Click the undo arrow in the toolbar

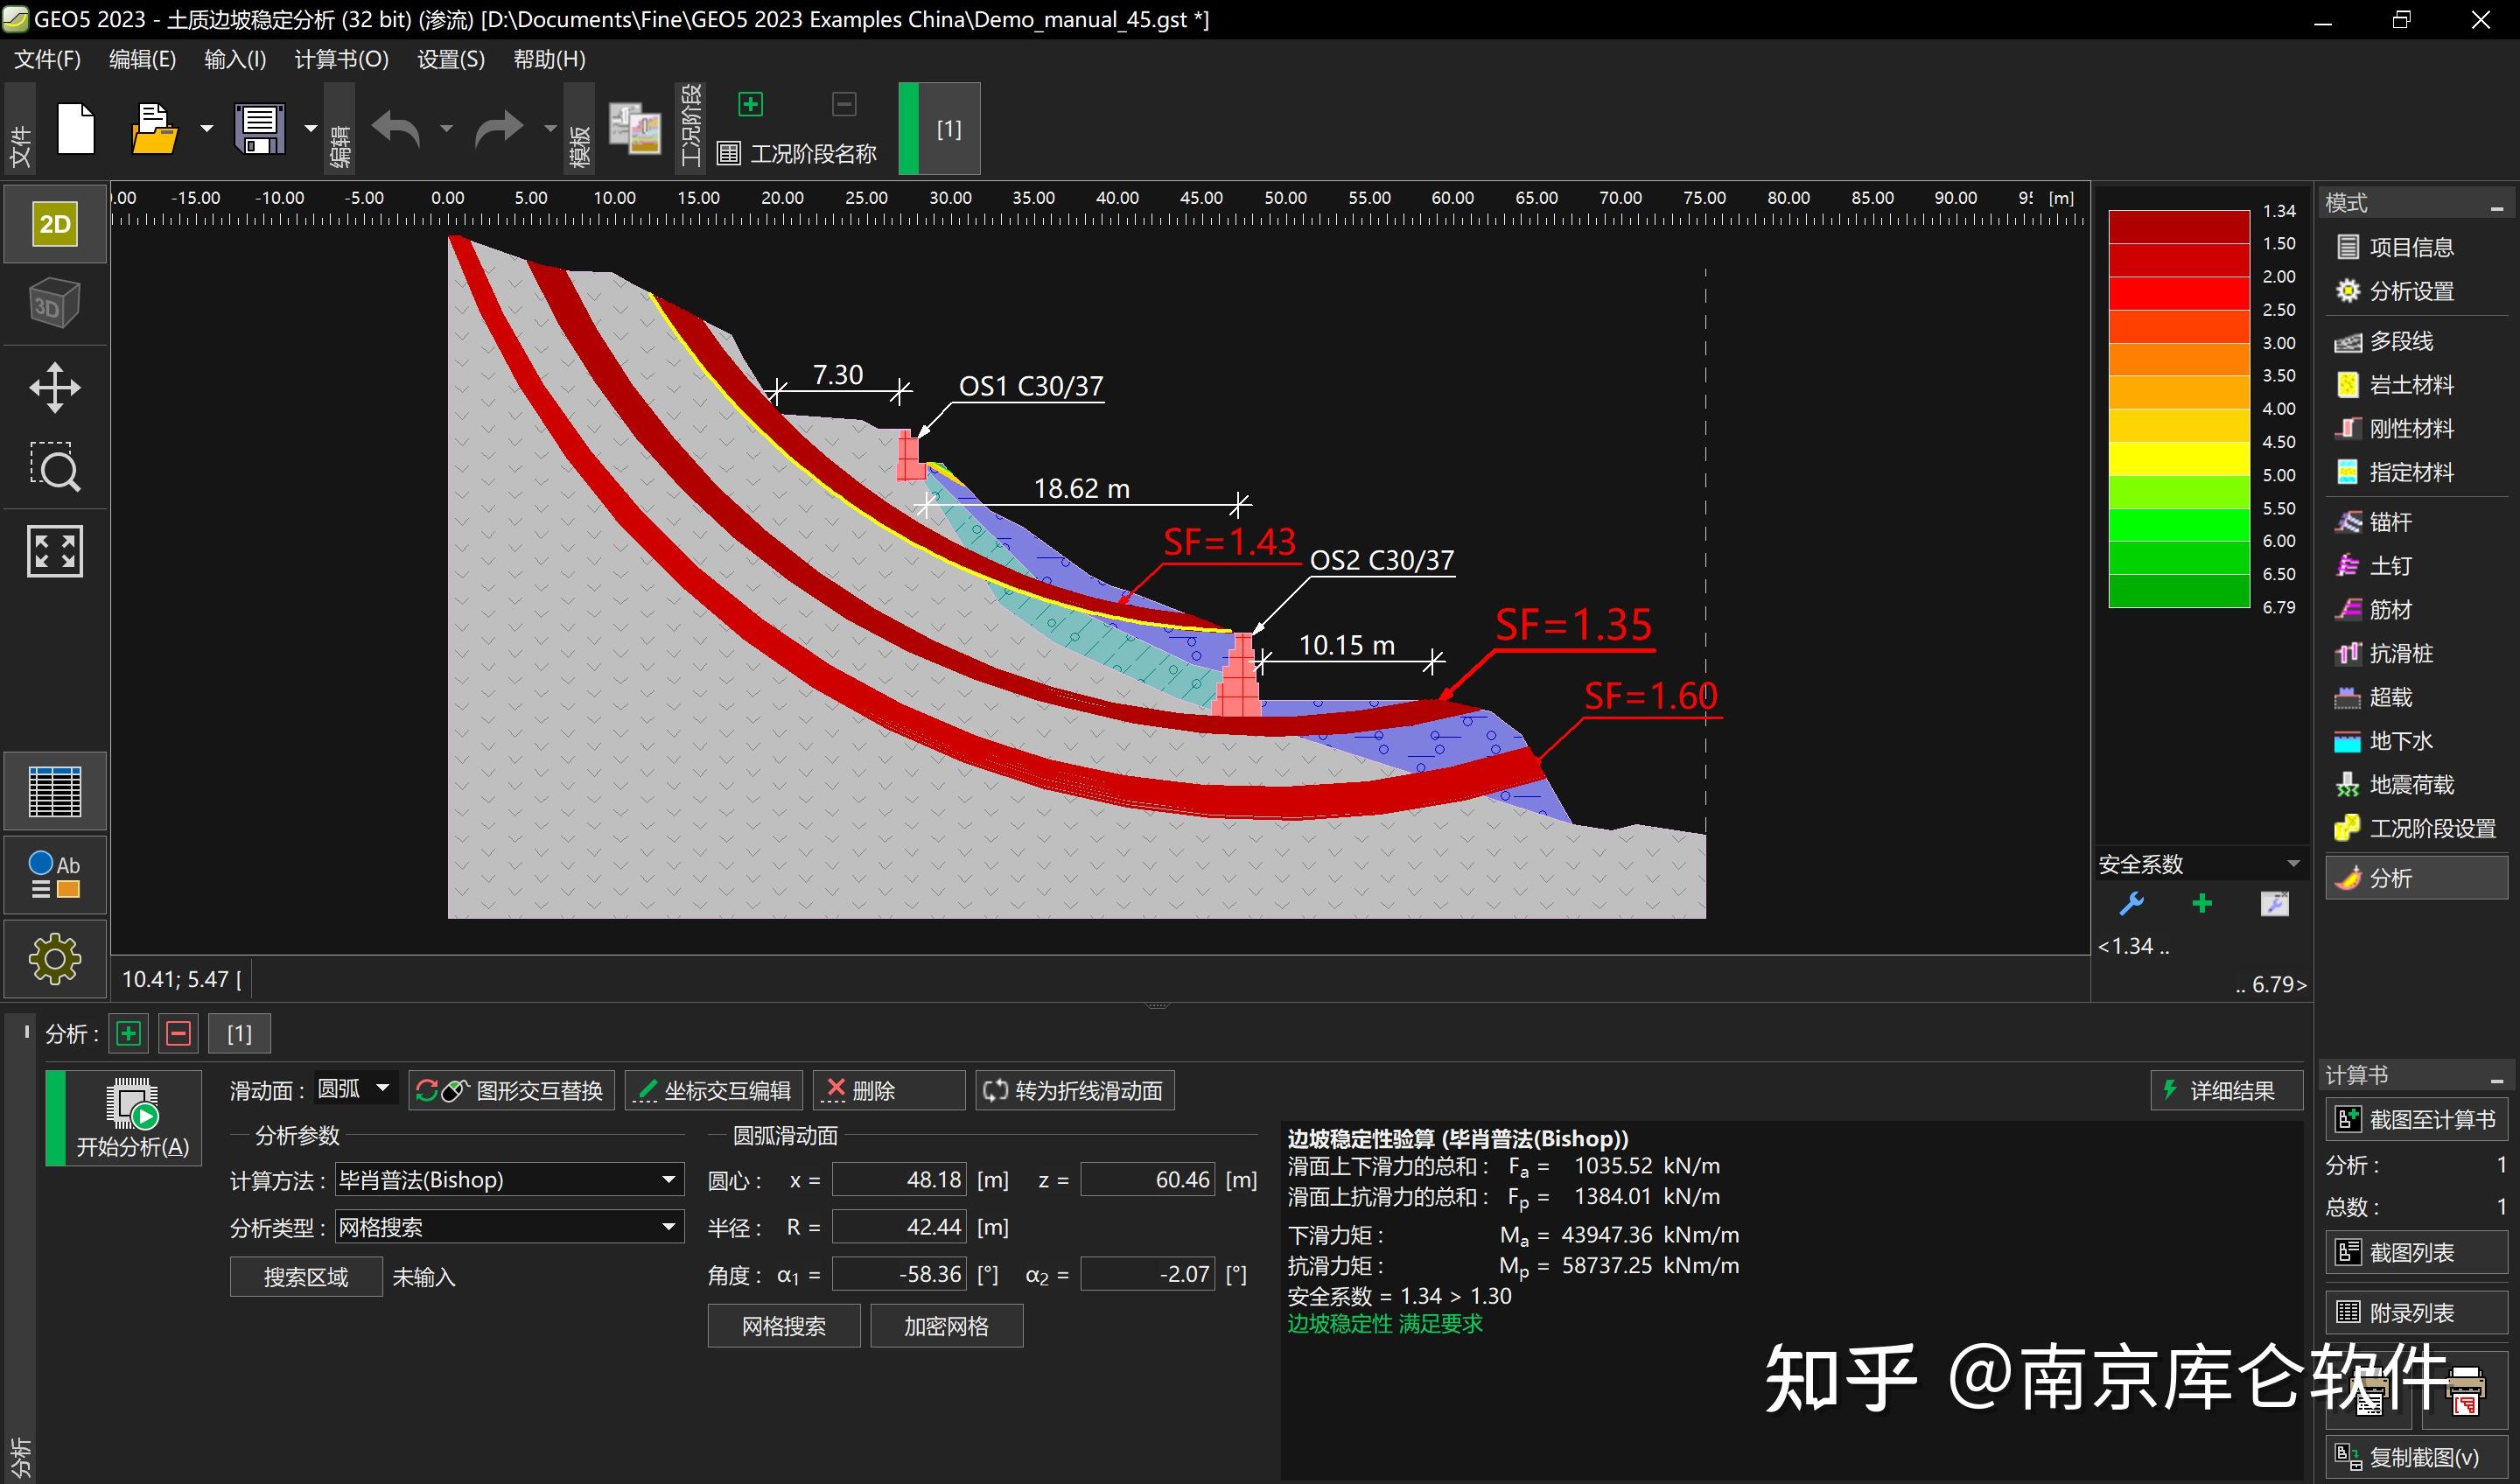(395, 129)
